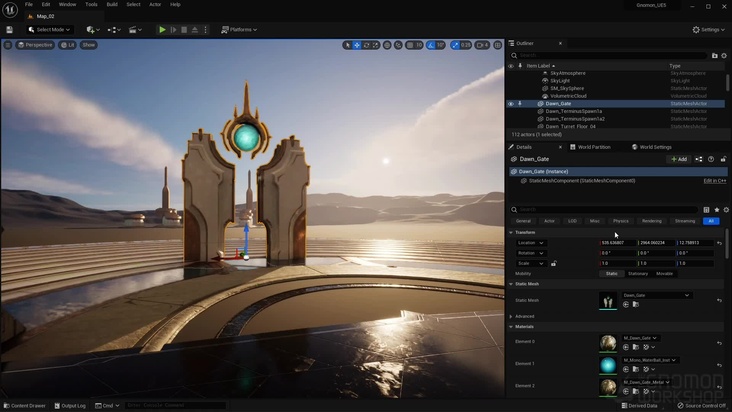This screenshot has width=732, height=412.
Task: Open Output Log in status bar
Action: [x=70, y=405]
